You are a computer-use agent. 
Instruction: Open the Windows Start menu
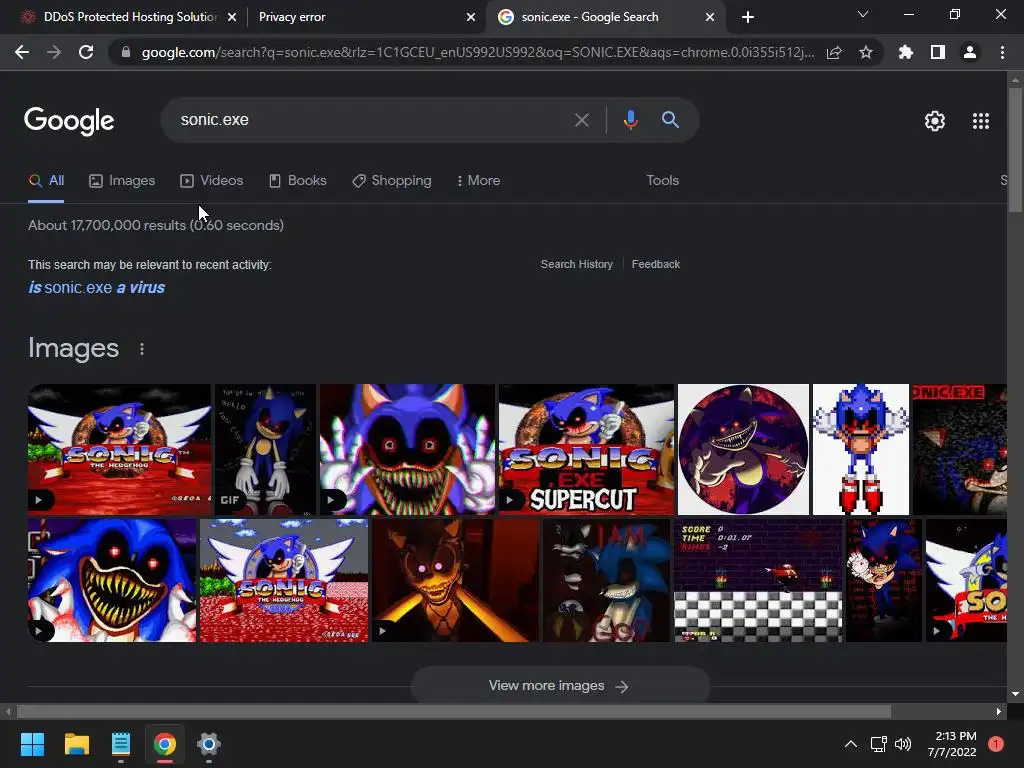(32, 744)
